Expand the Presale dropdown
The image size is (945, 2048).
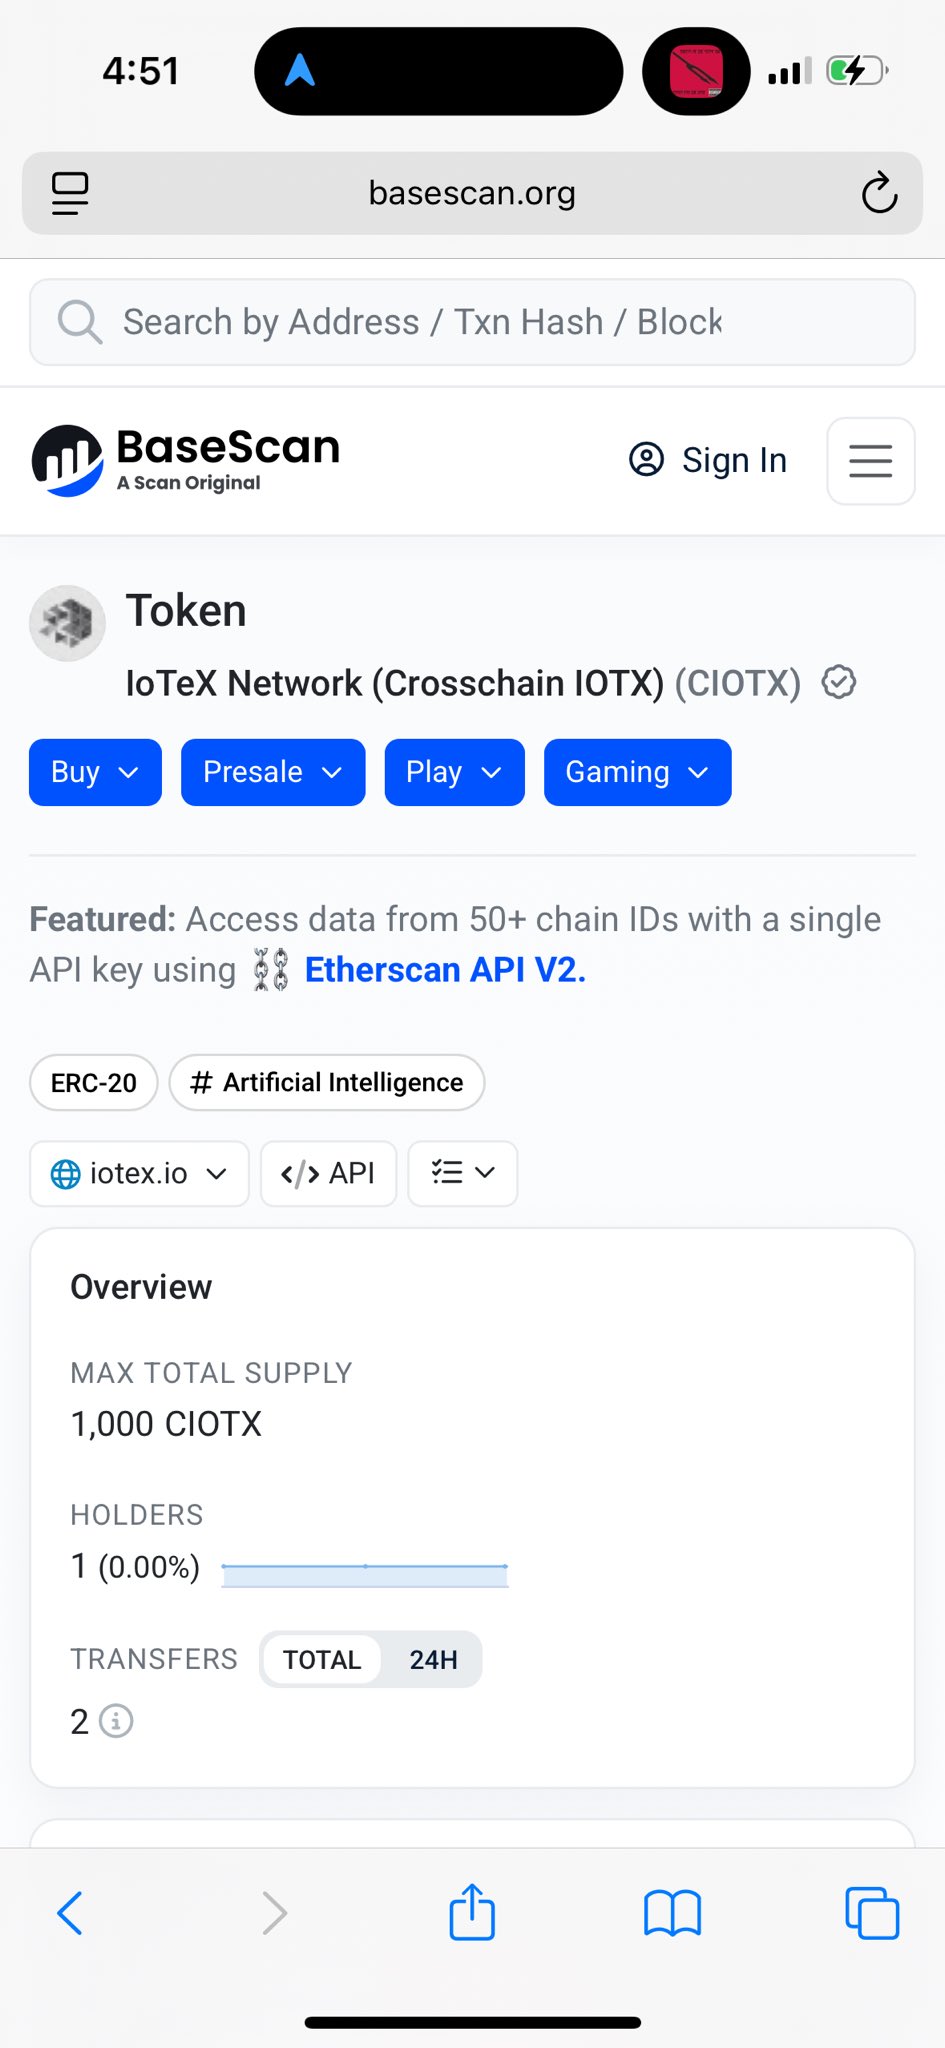(x=273, y=772)
